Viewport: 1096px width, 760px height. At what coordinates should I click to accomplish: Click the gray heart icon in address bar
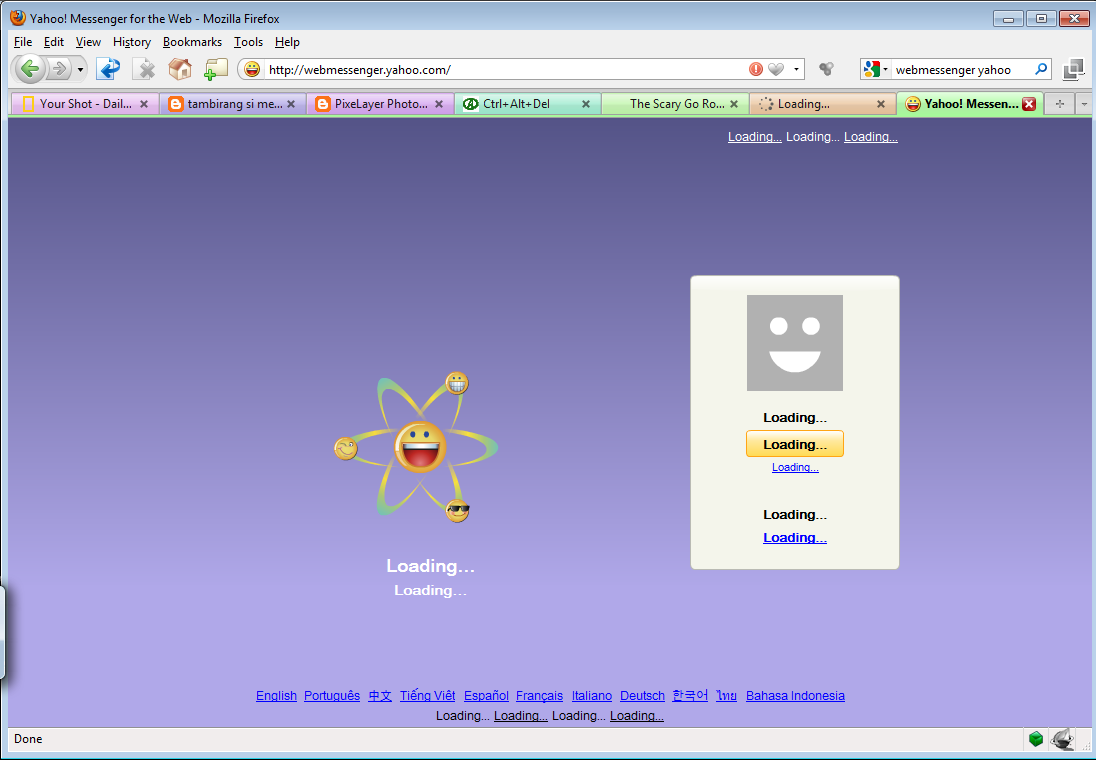point(776,69)
